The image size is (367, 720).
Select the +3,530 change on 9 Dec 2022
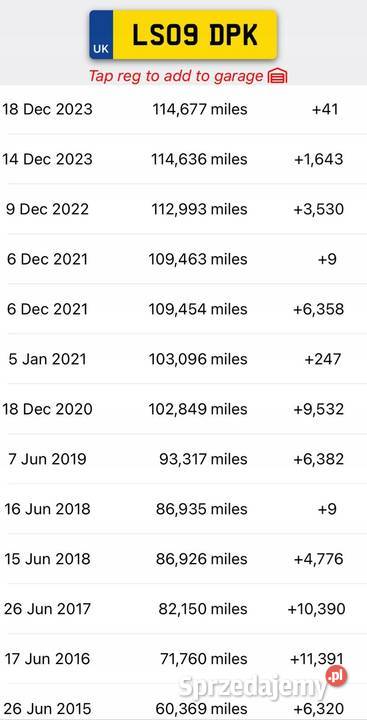[318, 209]
